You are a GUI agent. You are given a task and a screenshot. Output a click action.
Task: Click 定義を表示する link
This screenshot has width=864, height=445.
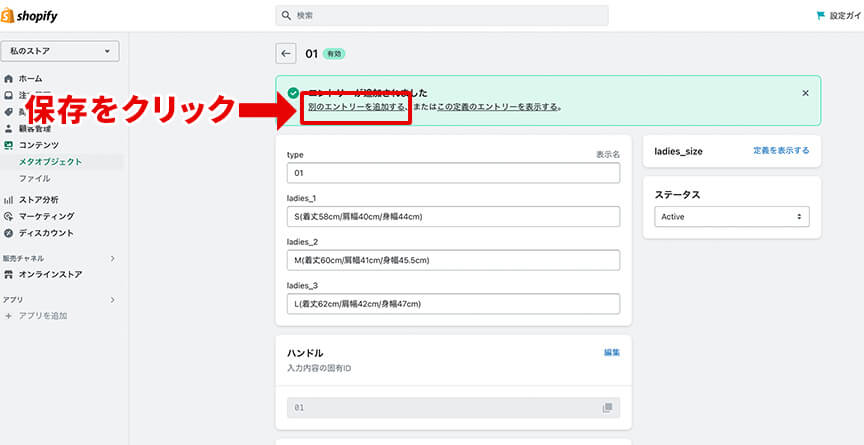click(781, 150)
